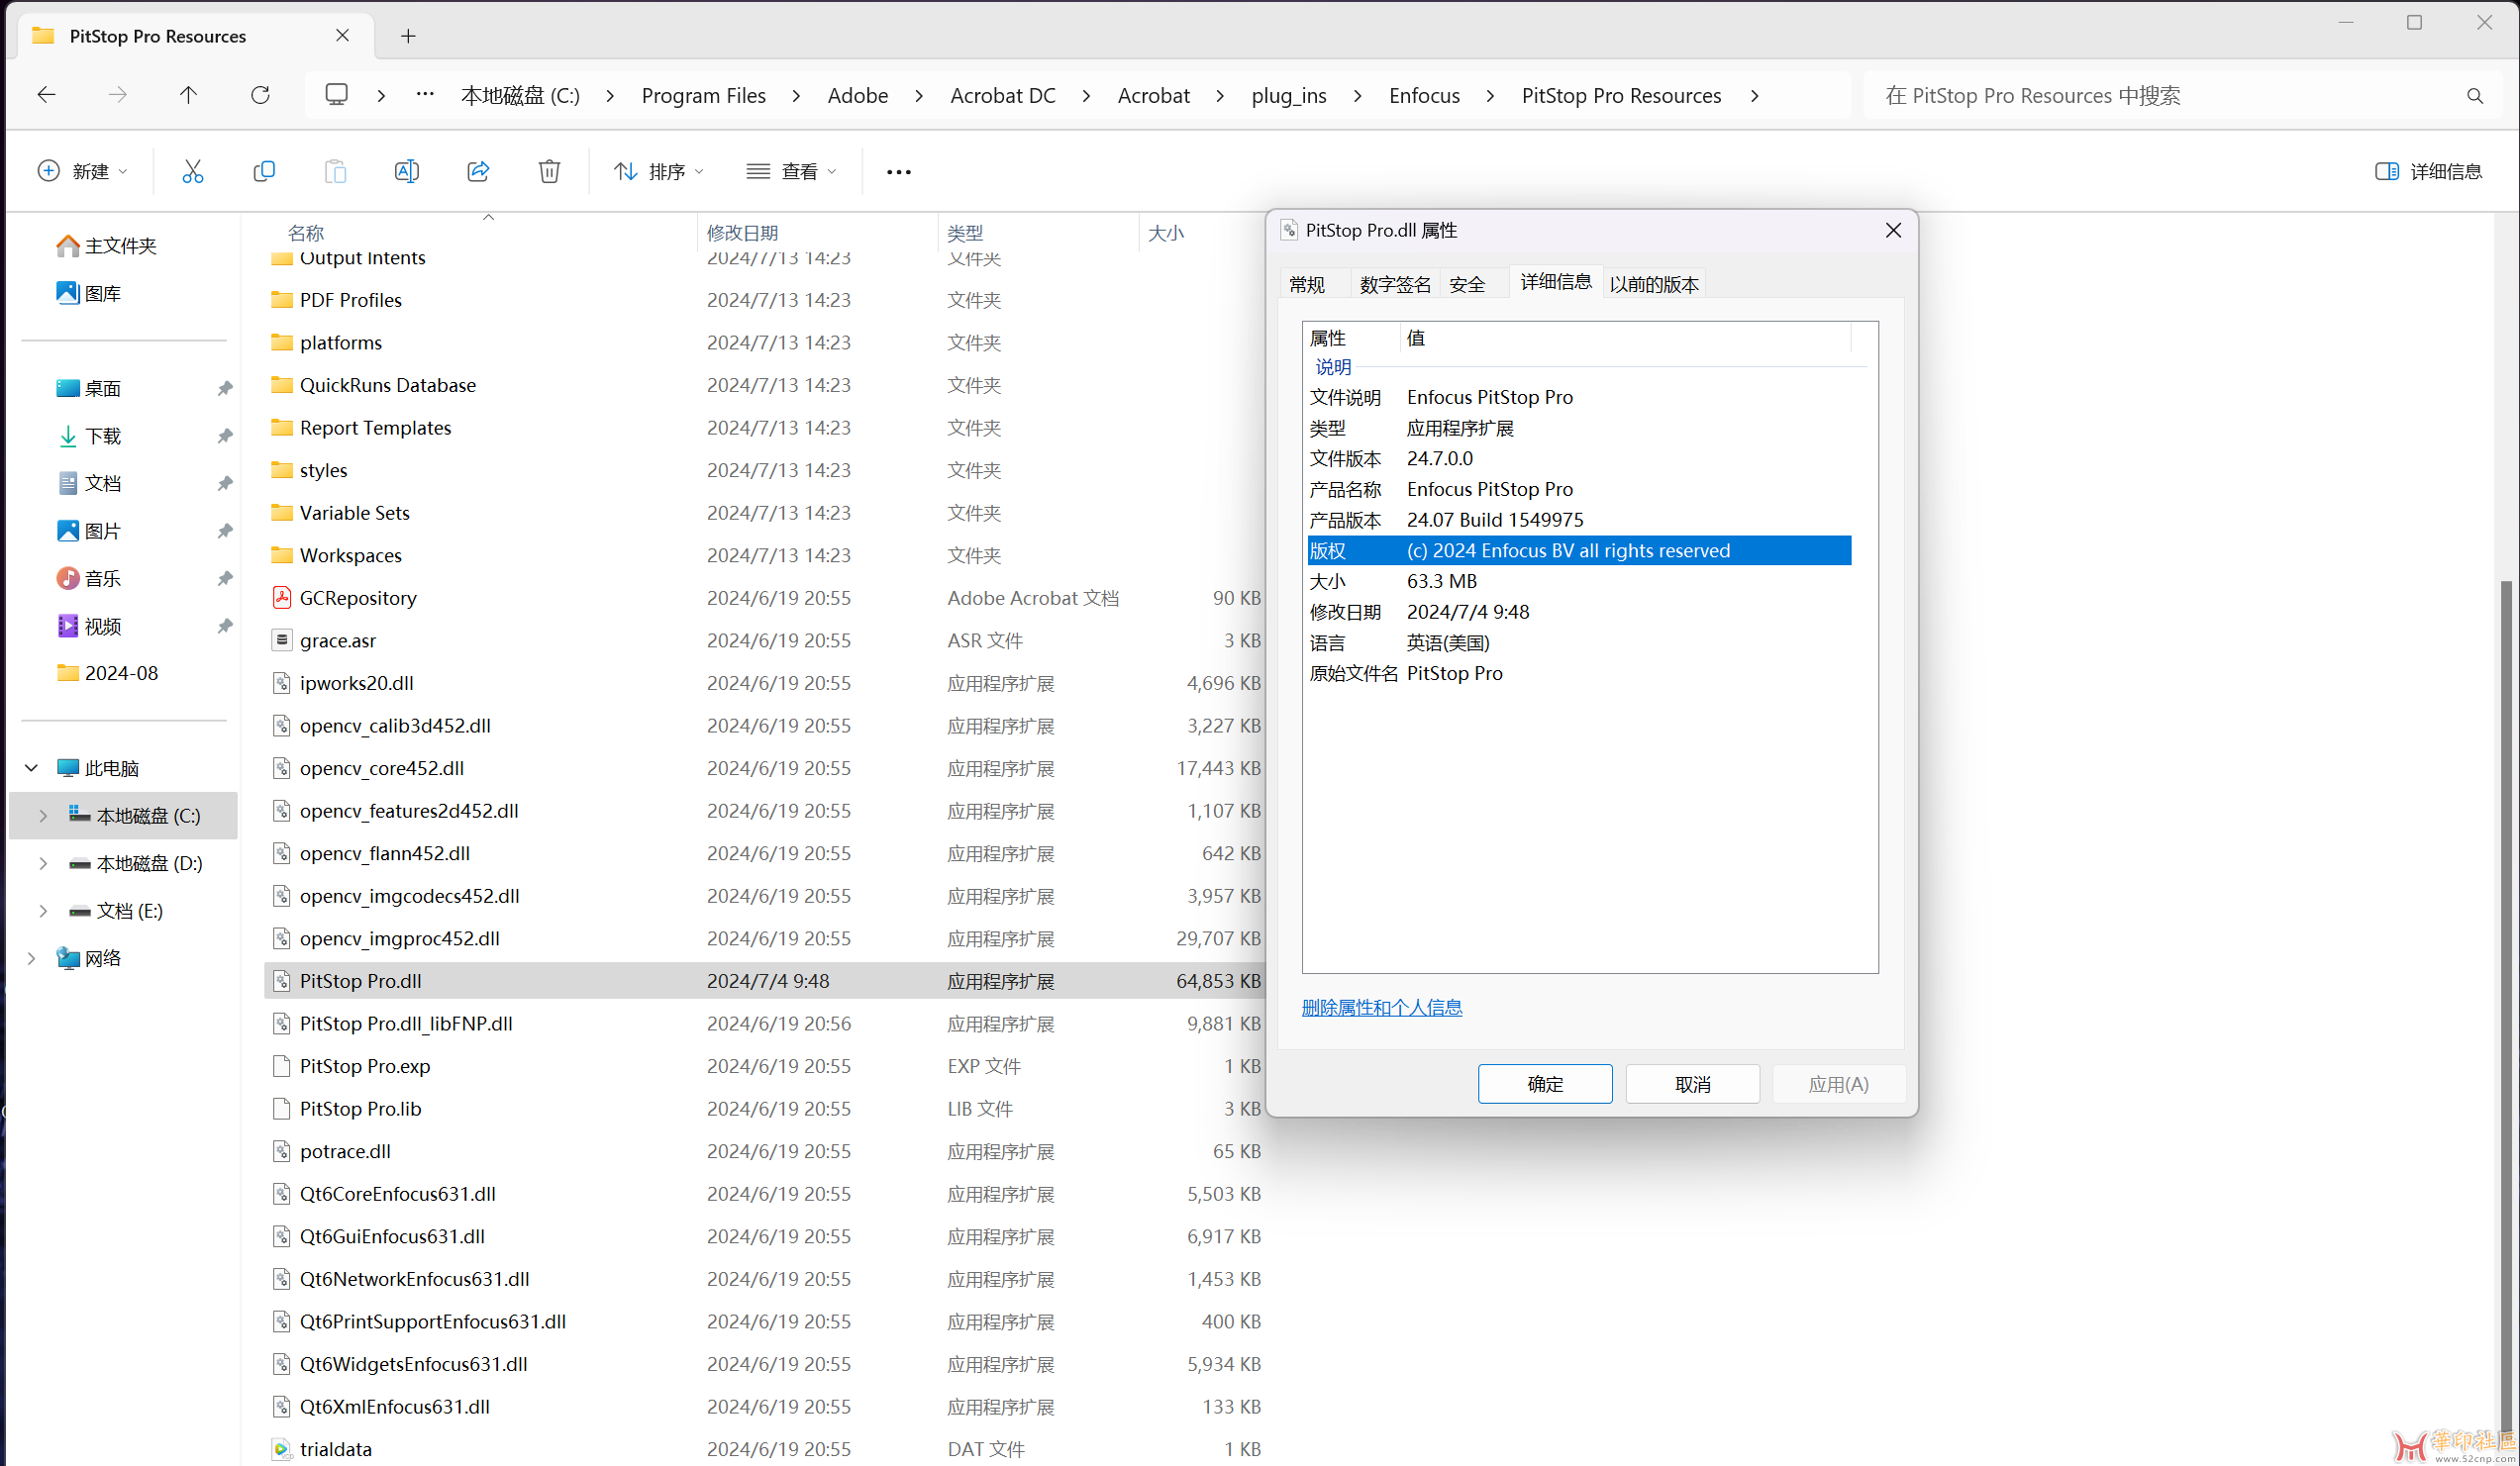Open 主文件夹 home in sidebar
Screen dimensions: 2520x1466
tap(107, 246)
